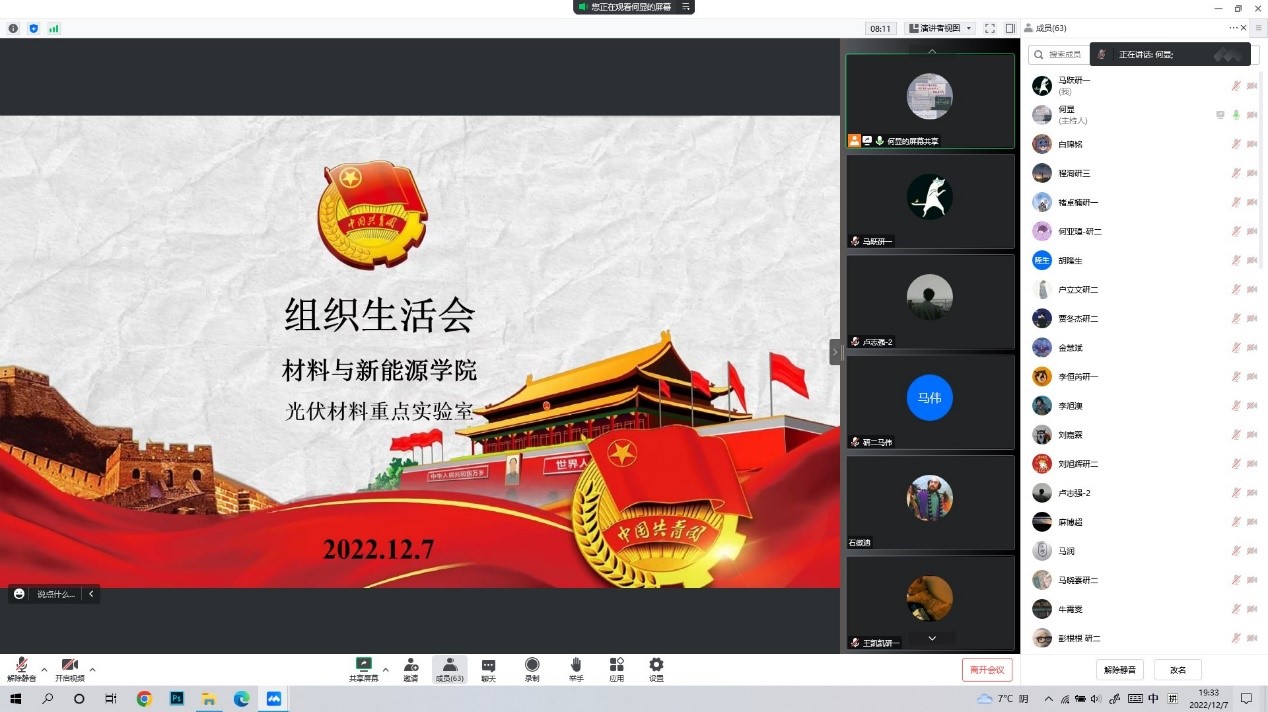Enter full screen via top toolbar icon
The image size is (1268, 712).
click(x=990, y=29)
